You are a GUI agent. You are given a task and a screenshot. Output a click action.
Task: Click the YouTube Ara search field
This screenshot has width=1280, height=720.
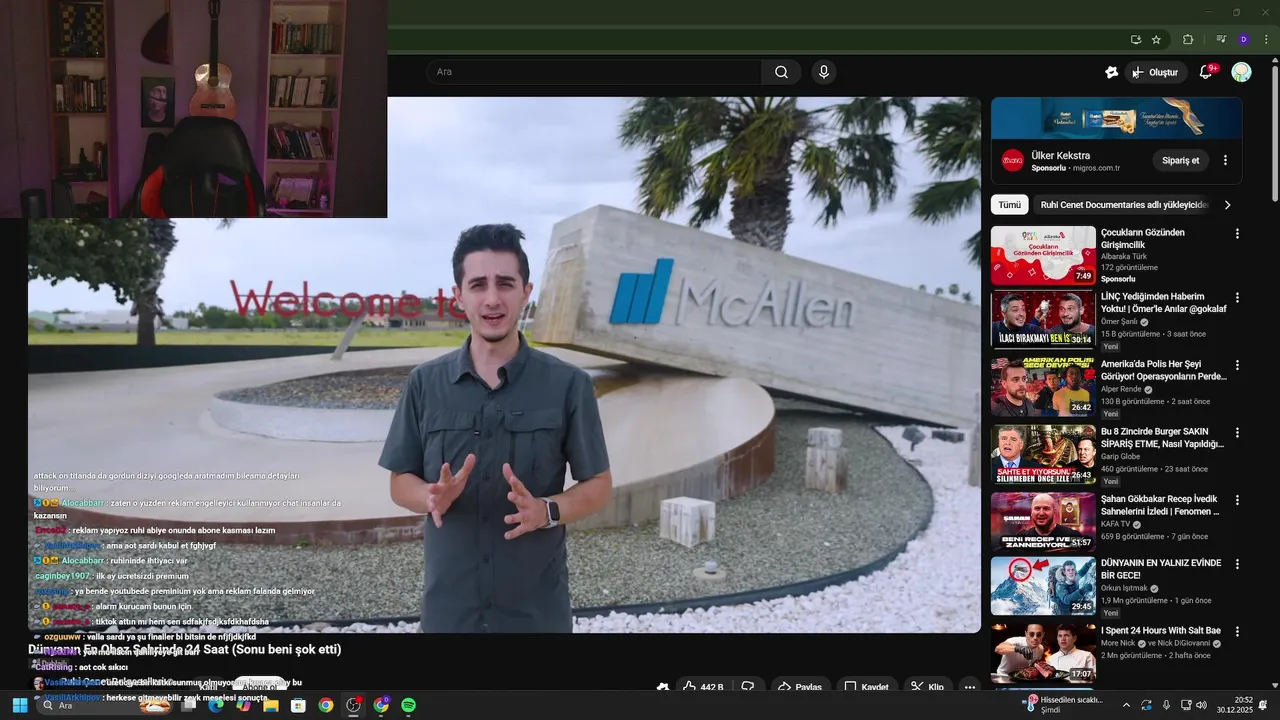click(x=595, y=72)
